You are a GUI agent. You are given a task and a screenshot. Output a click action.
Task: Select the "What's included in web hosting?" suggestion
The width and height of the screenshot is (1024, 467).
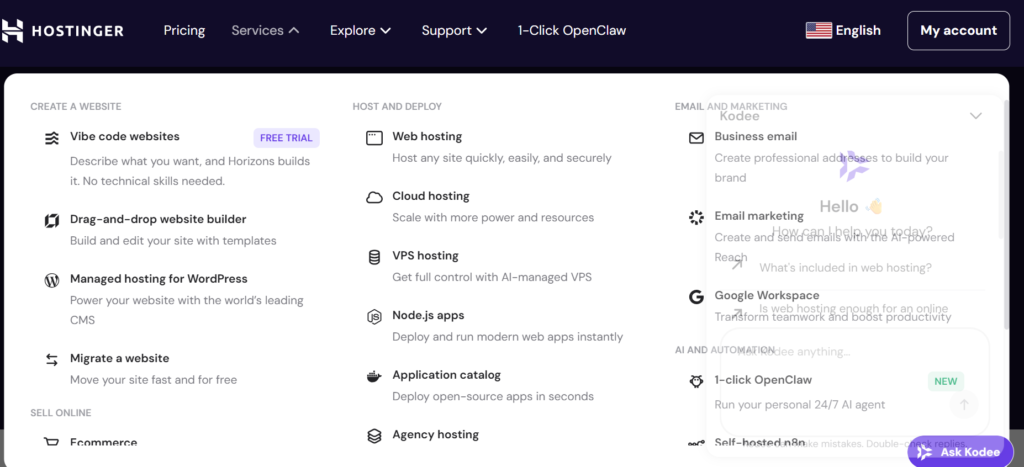click(845, 268)
